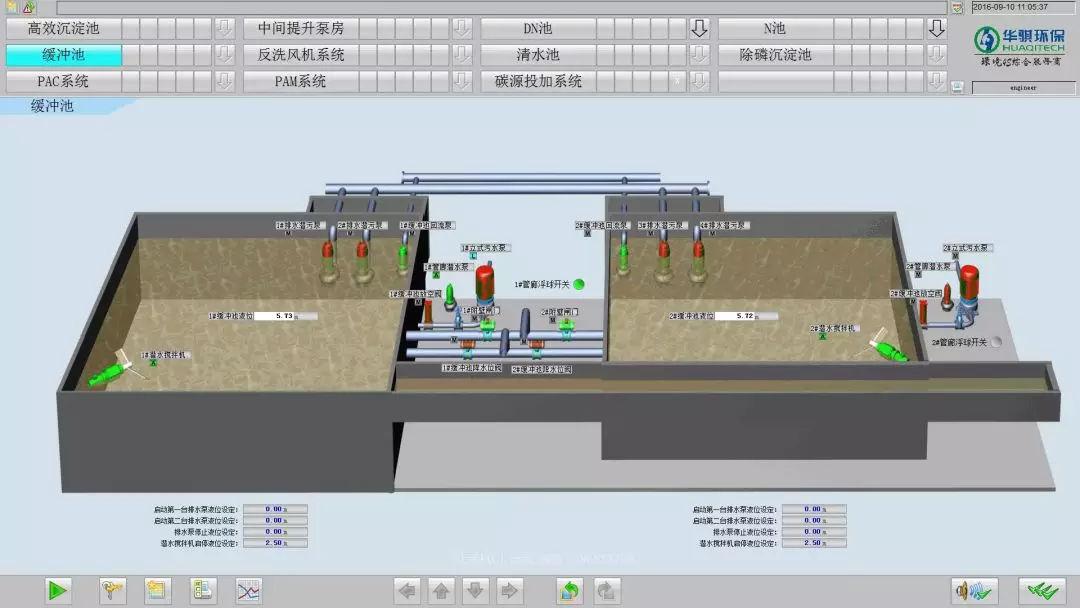Click the alarm bell icon at top-left
Viewport: 1080px width, 608px height.
click(28, 8)
